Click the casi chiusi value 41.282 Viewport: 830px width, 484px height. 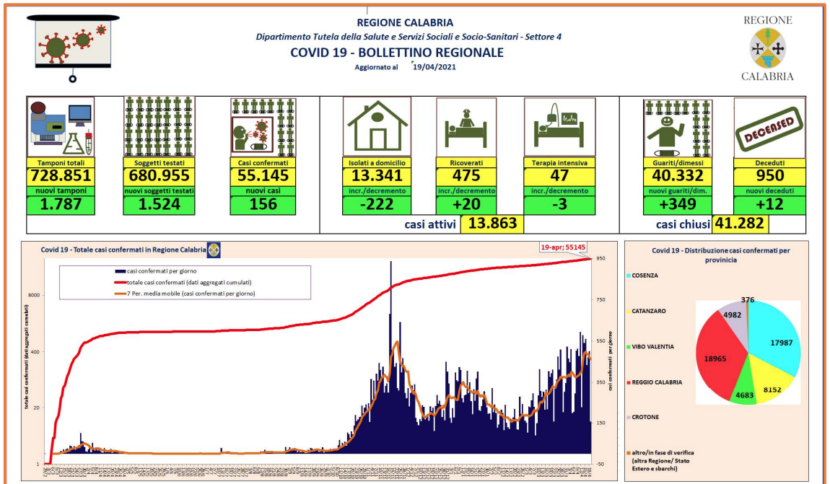[x=761, y=225]
